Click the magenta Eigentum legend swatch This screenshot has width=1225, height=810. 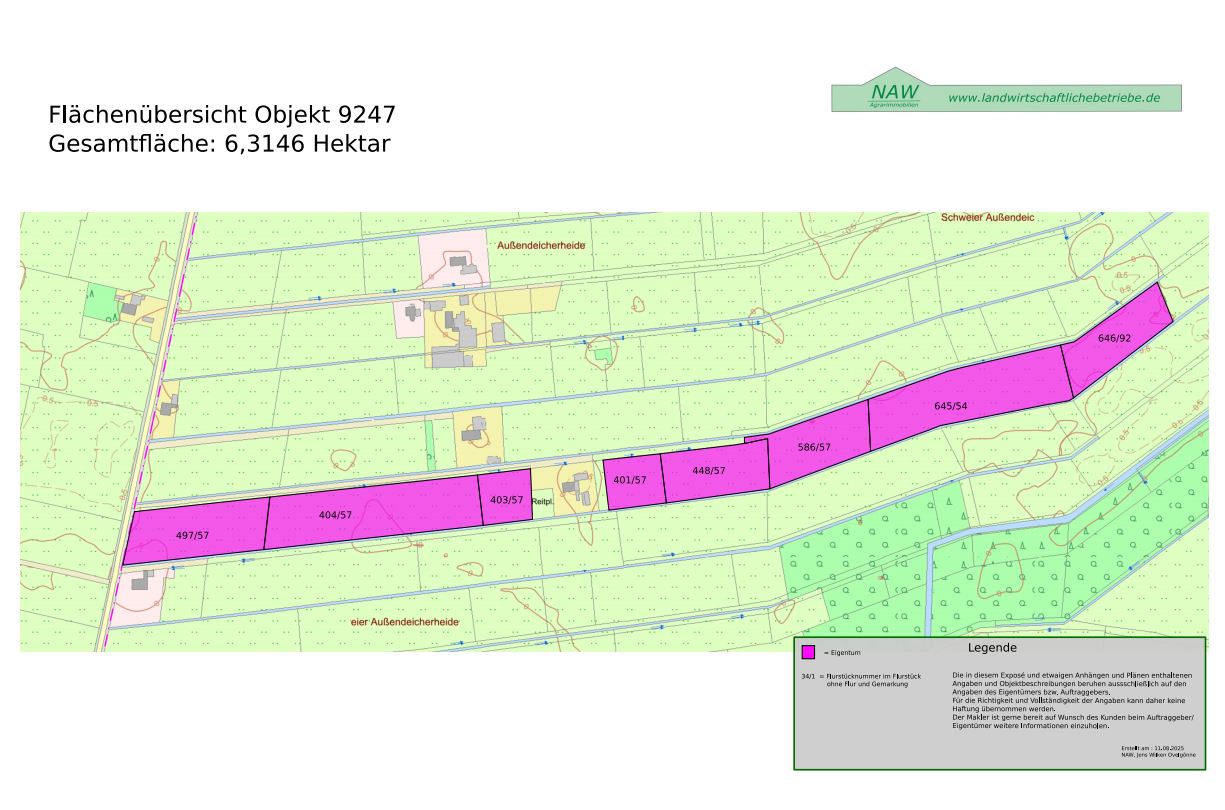click(808, 652)
